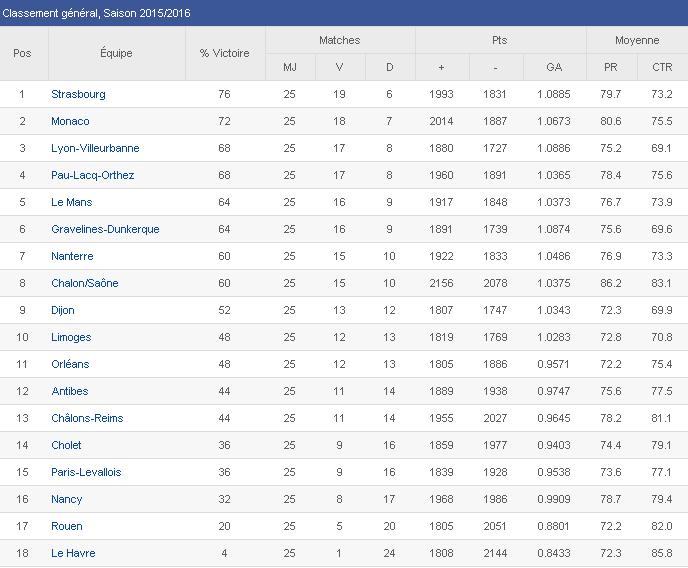Select the Nancy team link
688x568 pixels.
pos(67,499)
